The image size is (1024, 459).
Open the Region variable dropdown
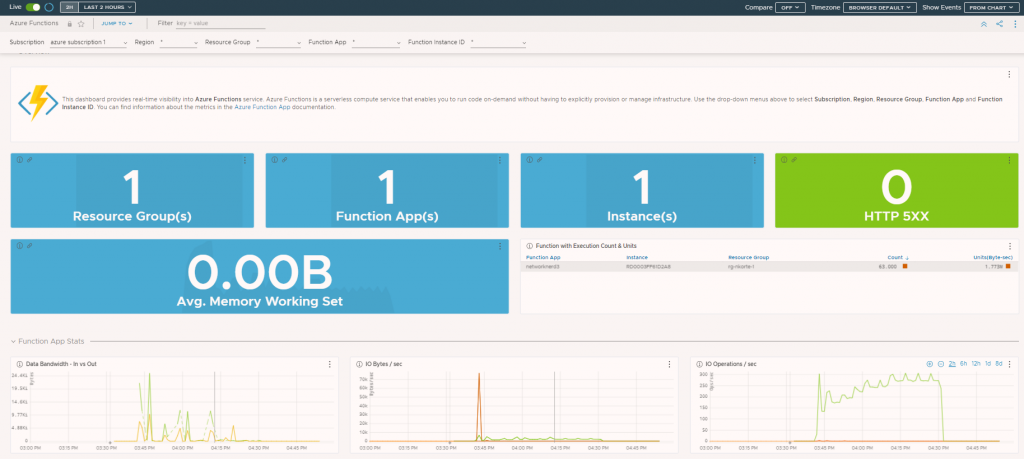coord(178,42)
